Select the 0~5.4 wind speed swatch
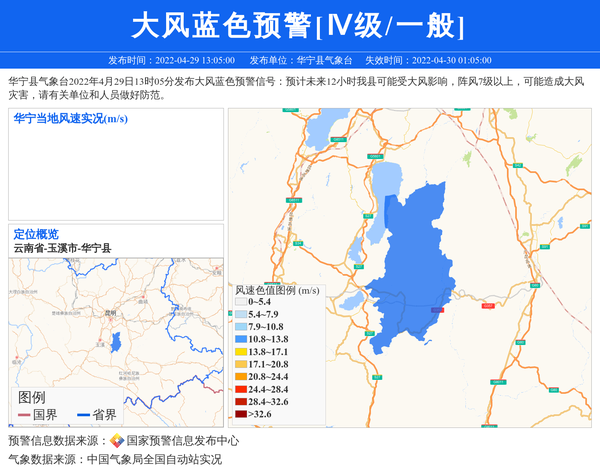Viewport: 600px width, 471px height. coord(240,301)
